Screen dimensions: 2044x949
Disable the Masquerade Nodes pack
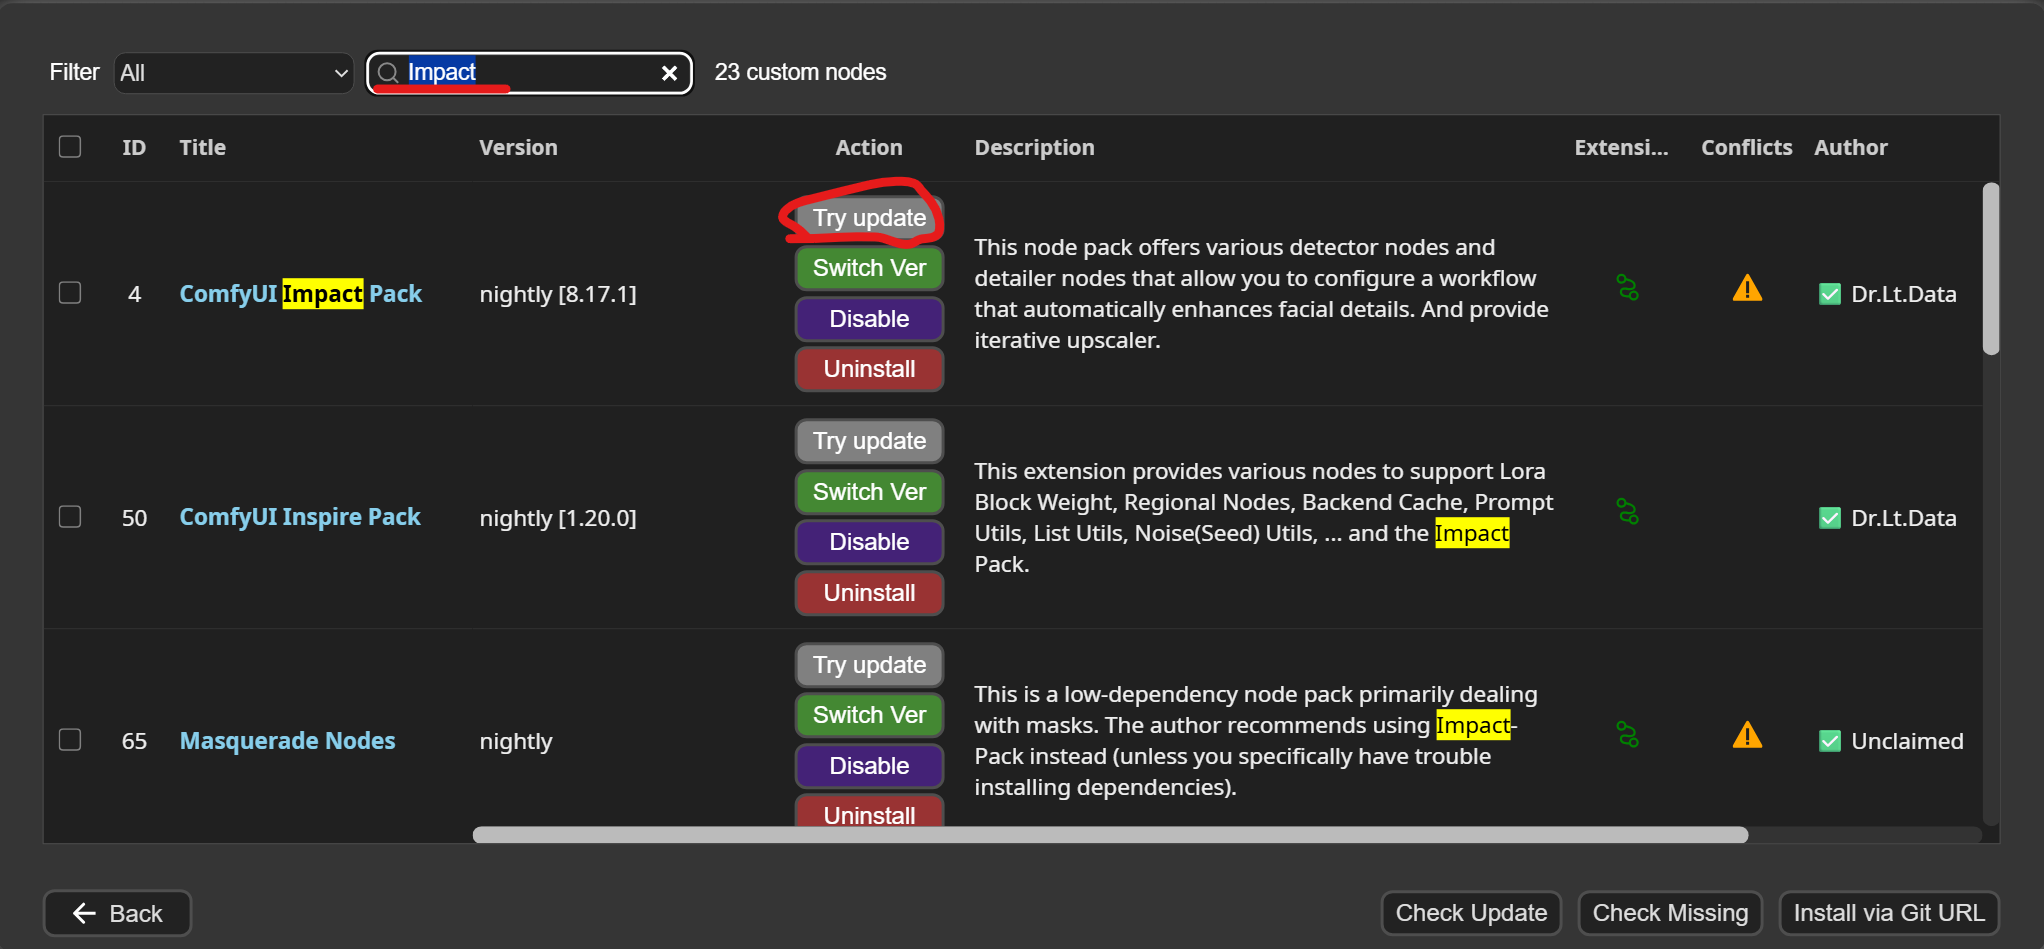[x=869, y=766]
